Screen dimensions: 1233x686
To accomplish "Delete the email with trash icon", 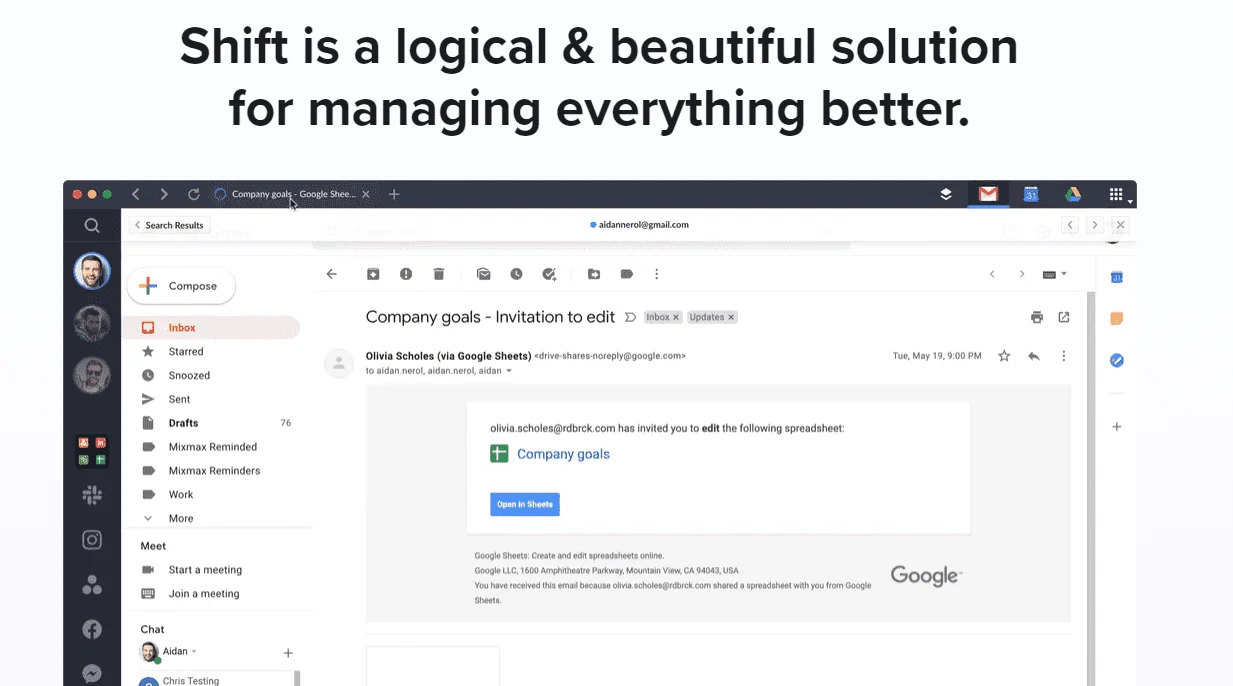I will pyautogui.click(x=438, y=274).
